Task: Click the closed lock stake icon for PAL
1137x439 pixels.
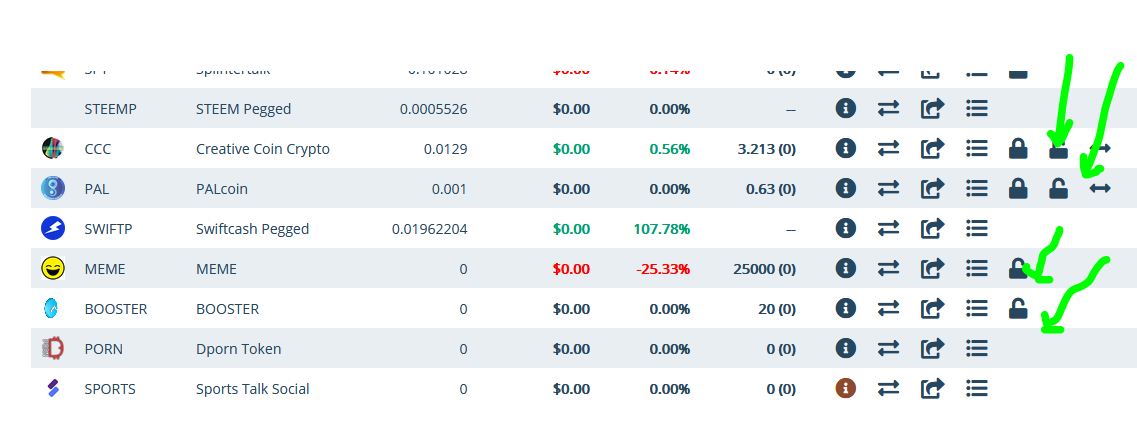Action: tap(1018, 188)
